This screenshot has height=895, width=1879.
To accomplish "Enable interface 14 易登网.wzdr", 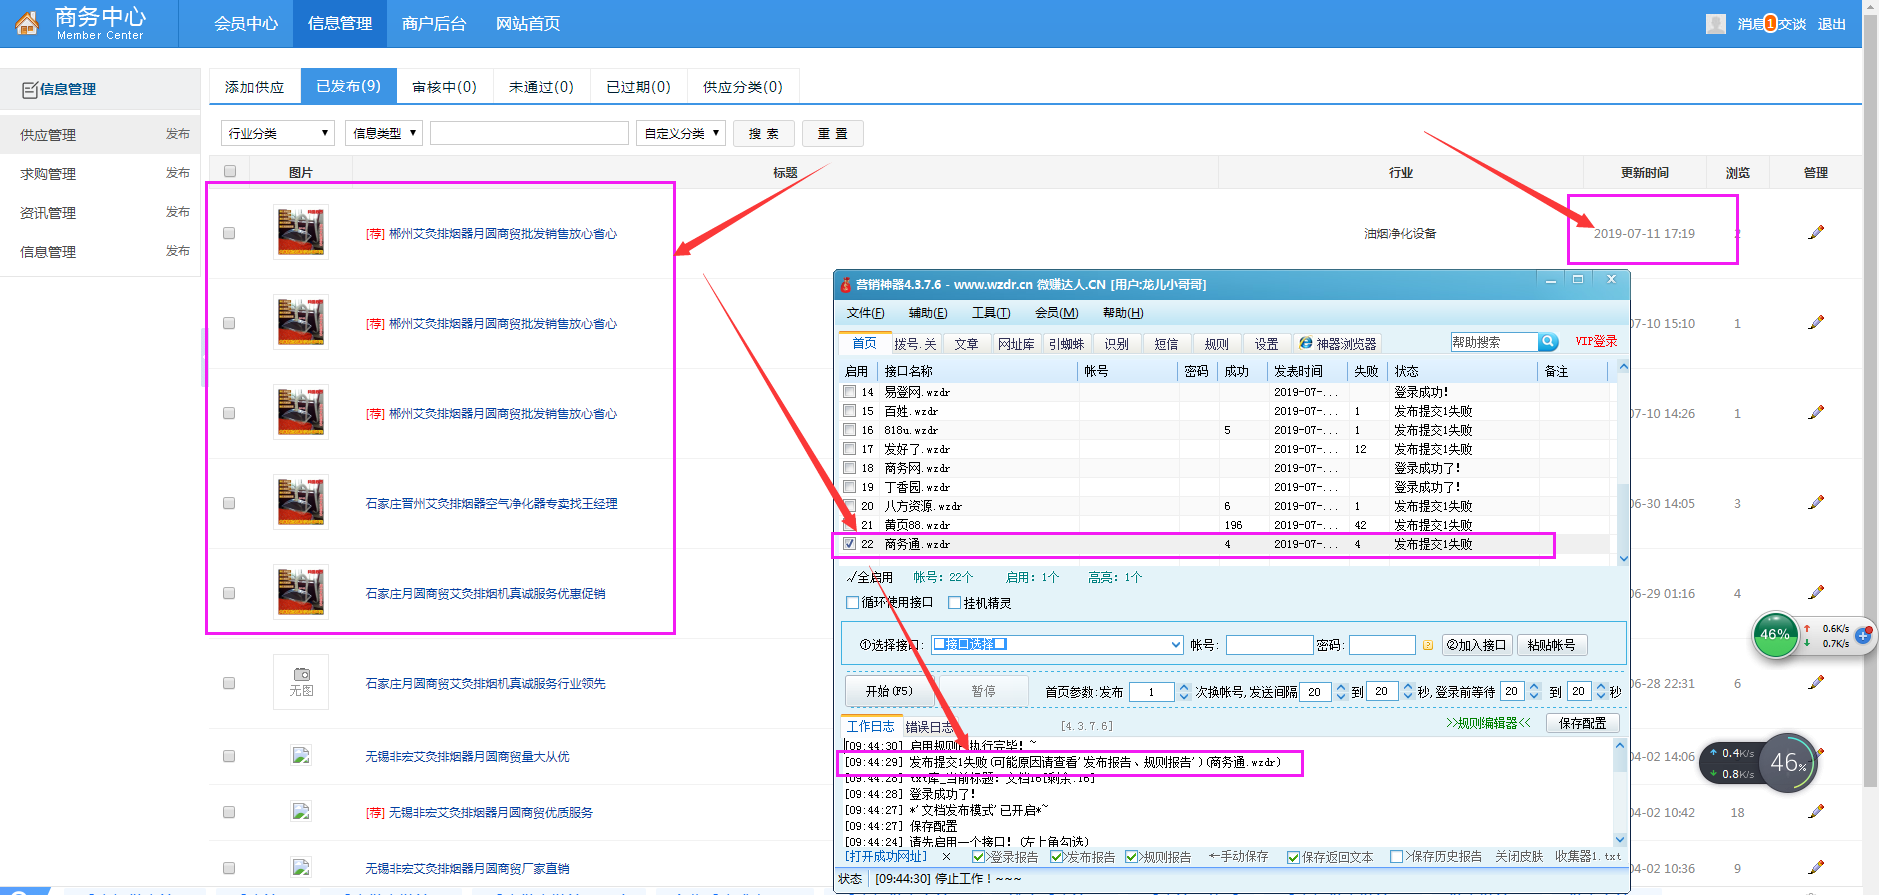I will point(849,392).
